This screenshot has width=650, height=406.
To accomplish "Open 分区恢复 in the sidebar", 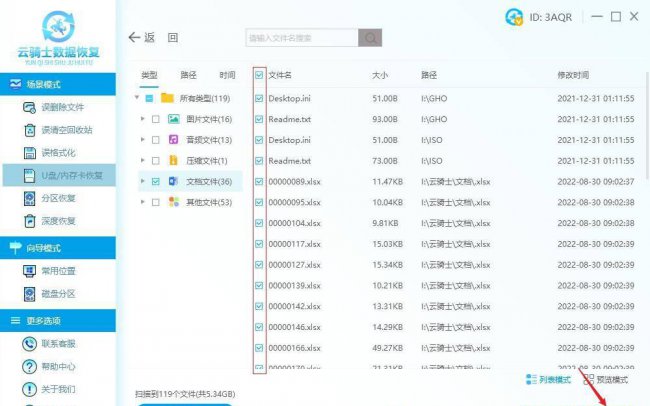I will 49,198.
